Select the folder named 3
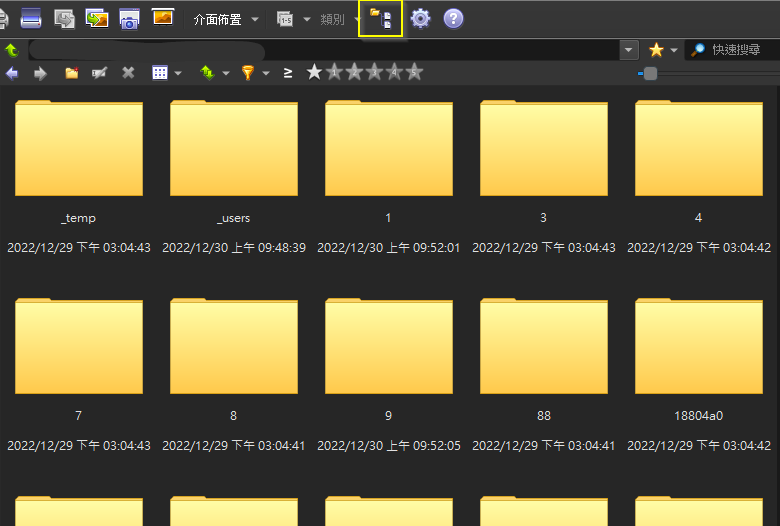 tap(544, 148)
